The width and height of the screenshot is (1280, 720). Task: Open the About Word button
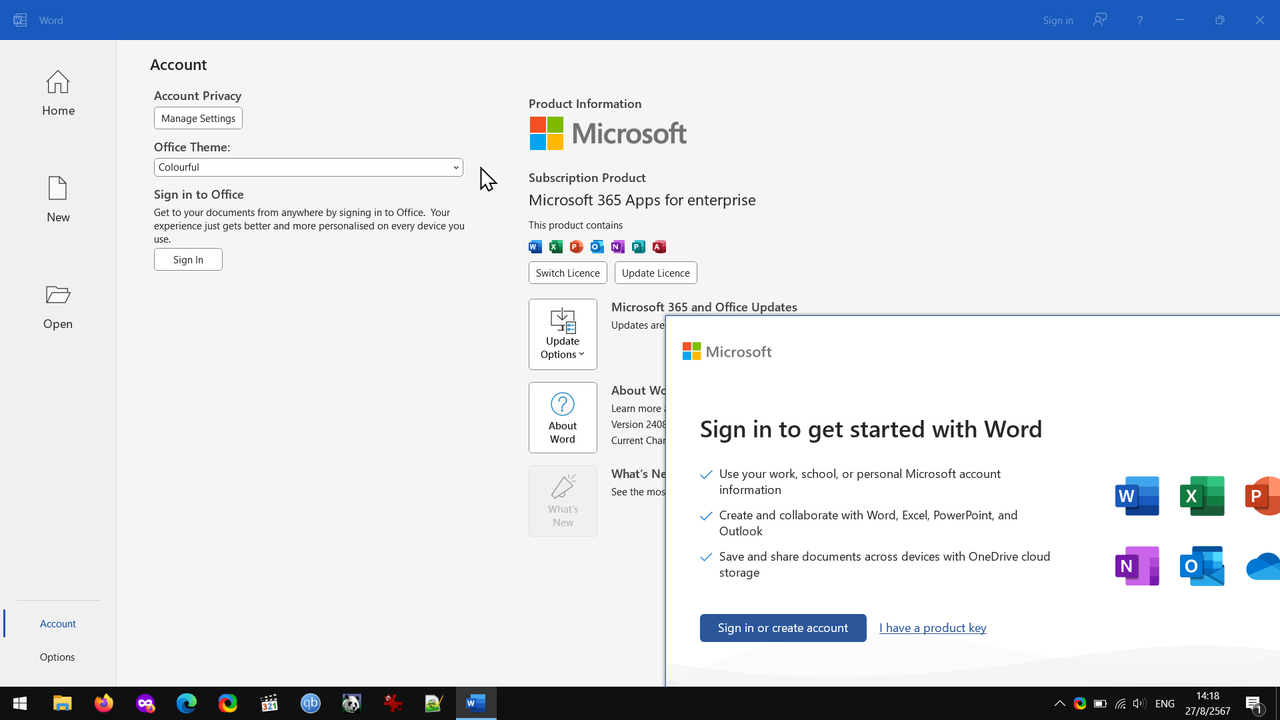(563, 418)
